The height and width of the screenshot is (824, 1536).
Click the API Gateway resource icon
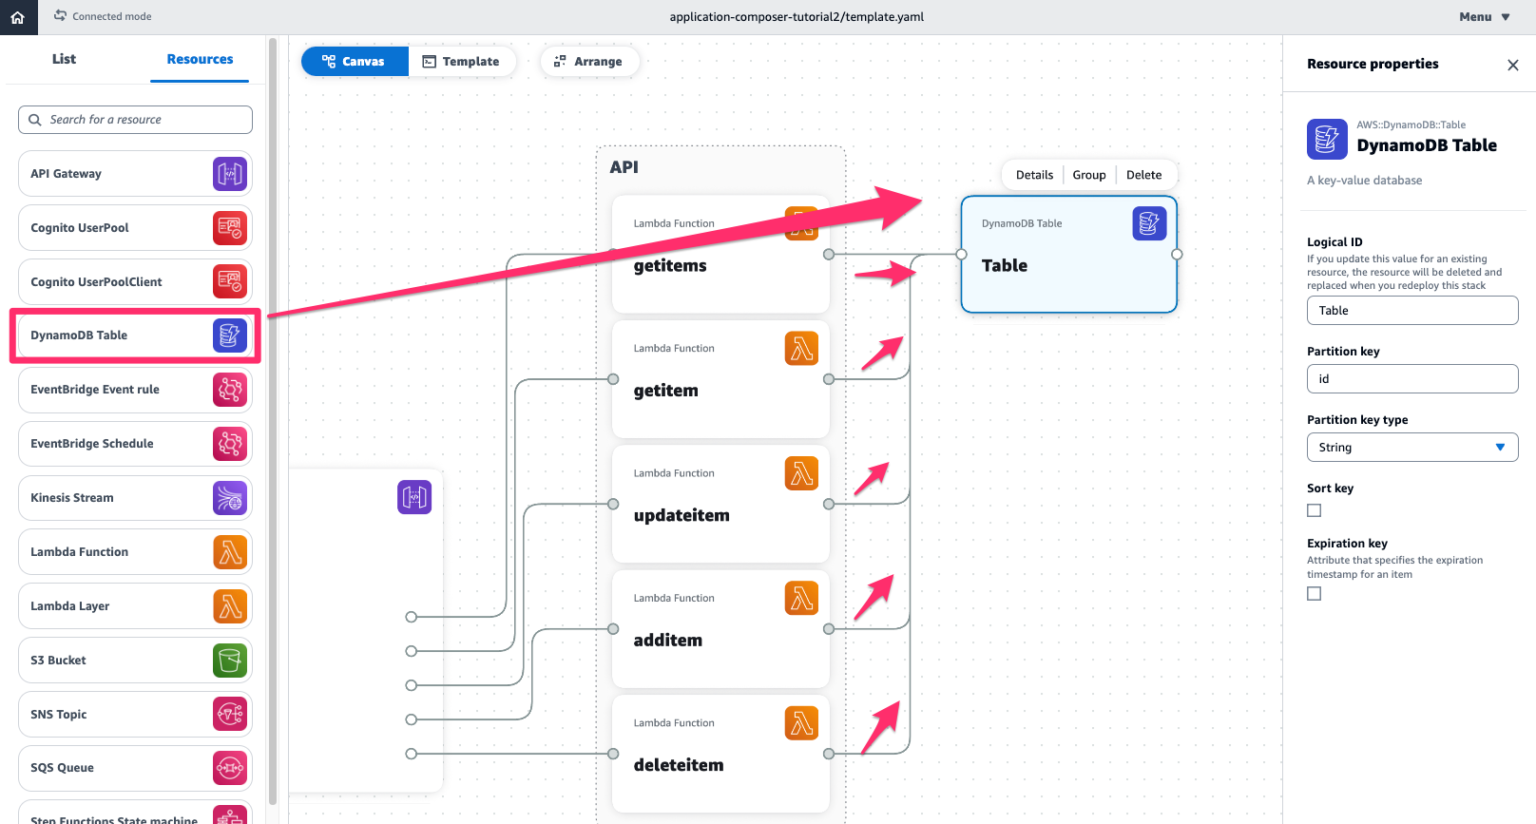[229, 174]
